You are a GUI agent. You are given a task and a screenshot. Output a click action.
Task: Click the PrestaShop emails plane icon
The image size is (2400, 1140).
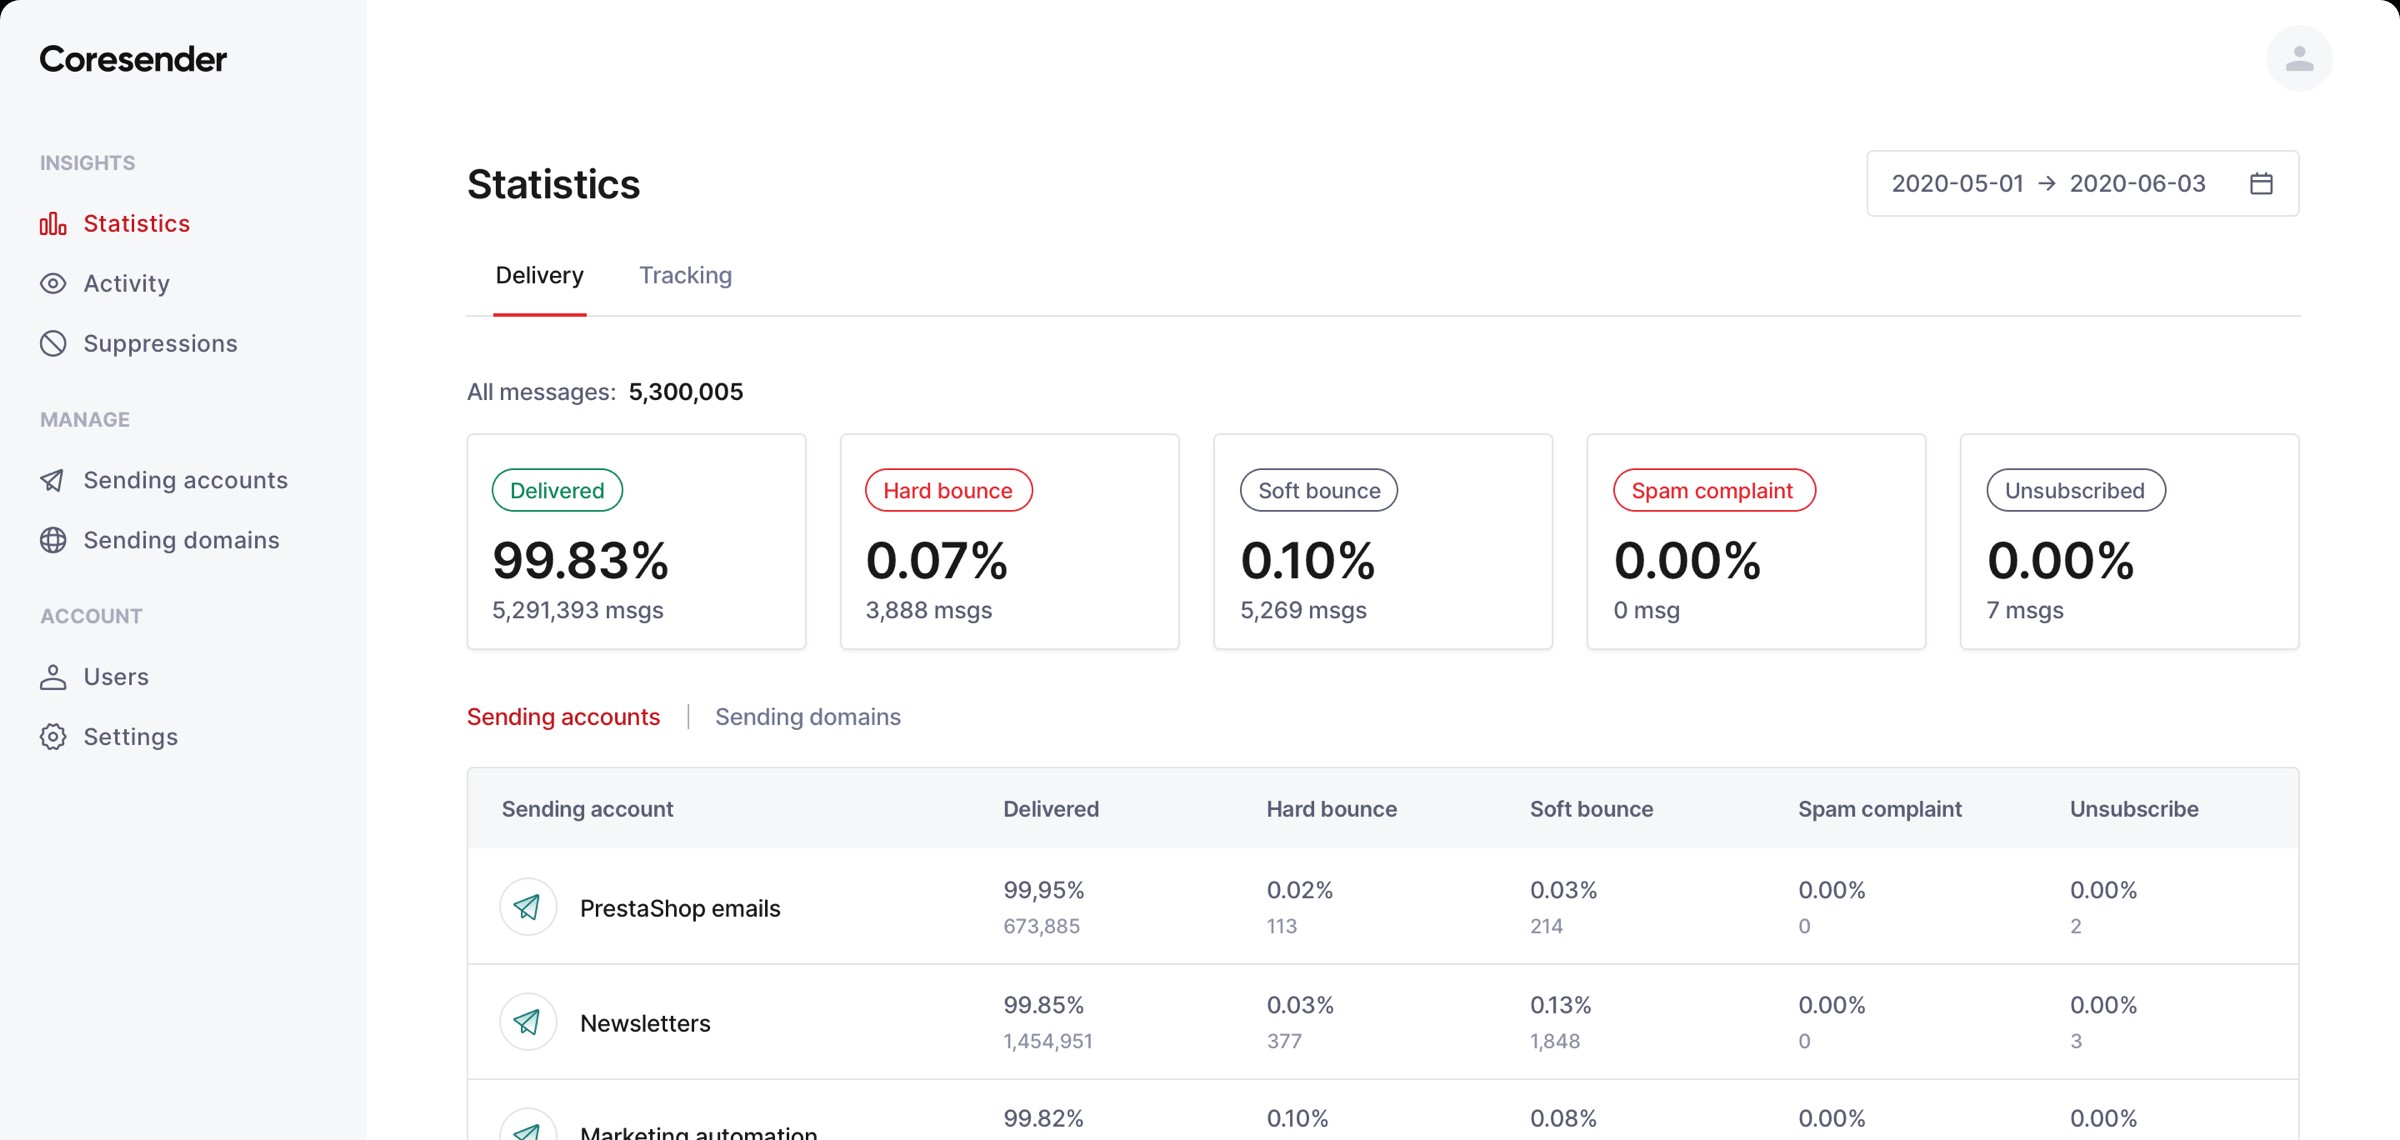[528, 907]
